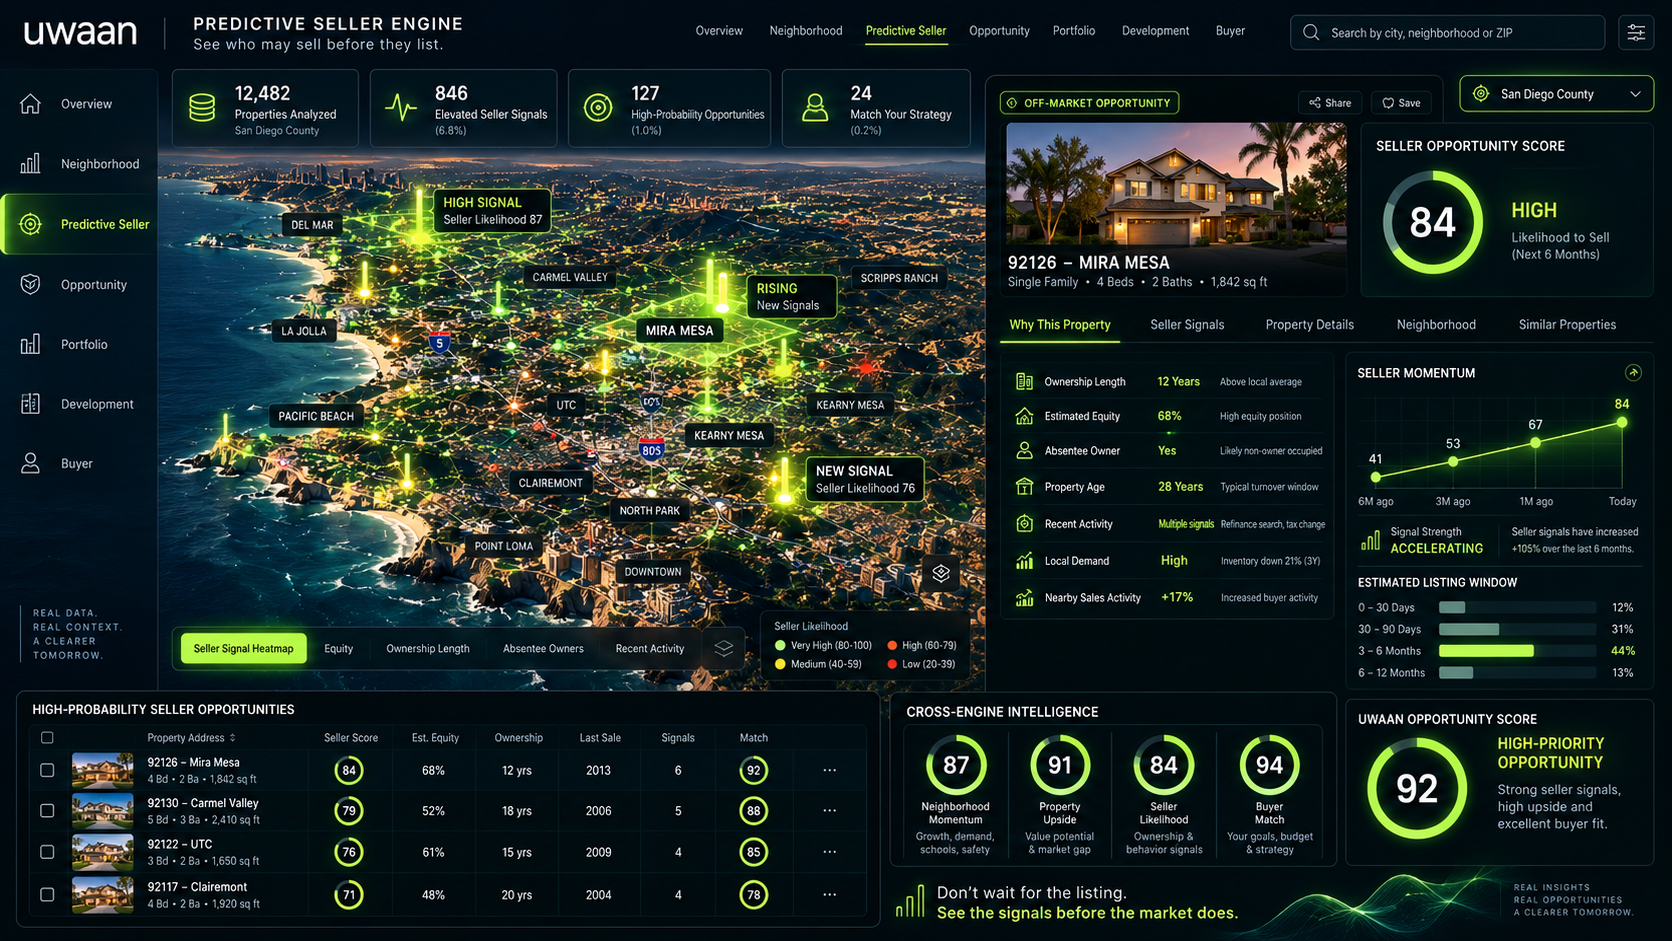Switch to the Opportunity top nav tab
The height and width of the screenshot is (941, 1672).
coord(999,31)
